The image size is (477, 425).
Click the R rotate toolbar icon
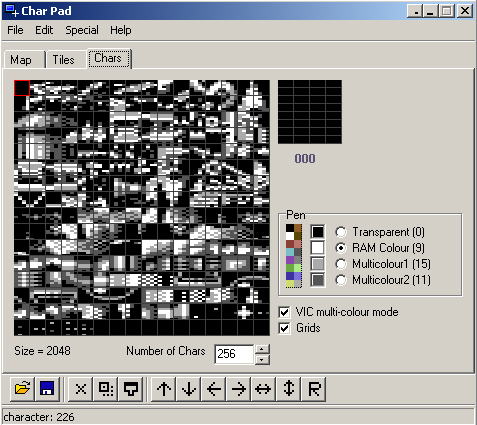313,389
